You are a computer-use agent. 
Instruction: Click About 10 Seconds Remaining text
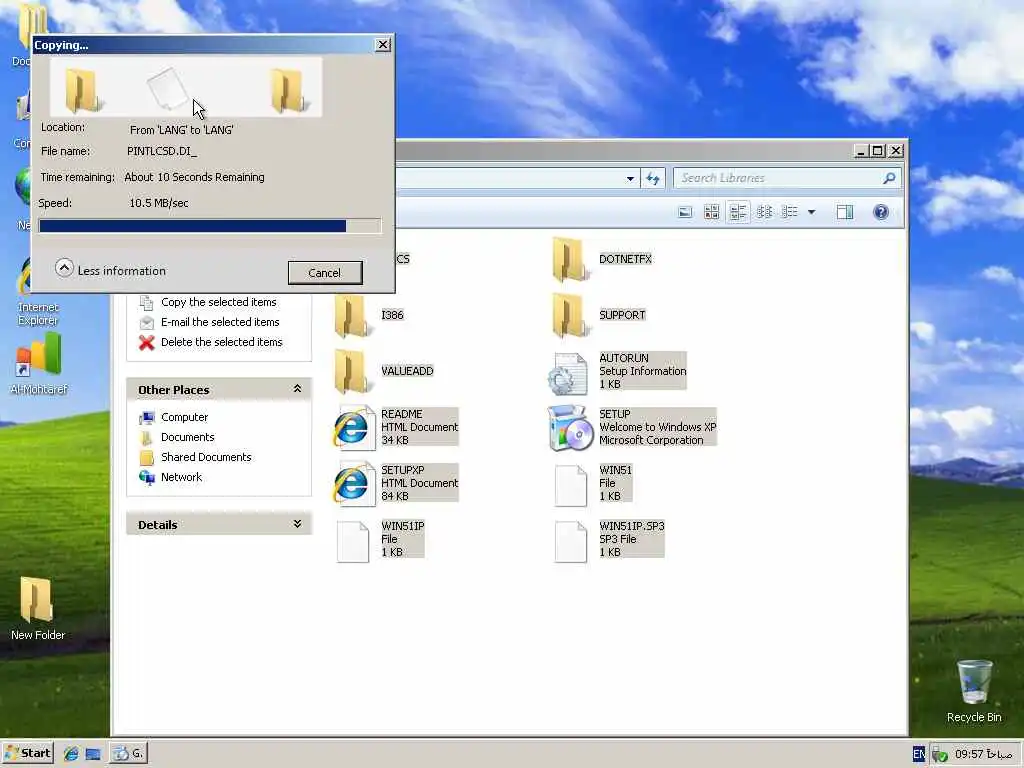point(195,177)
